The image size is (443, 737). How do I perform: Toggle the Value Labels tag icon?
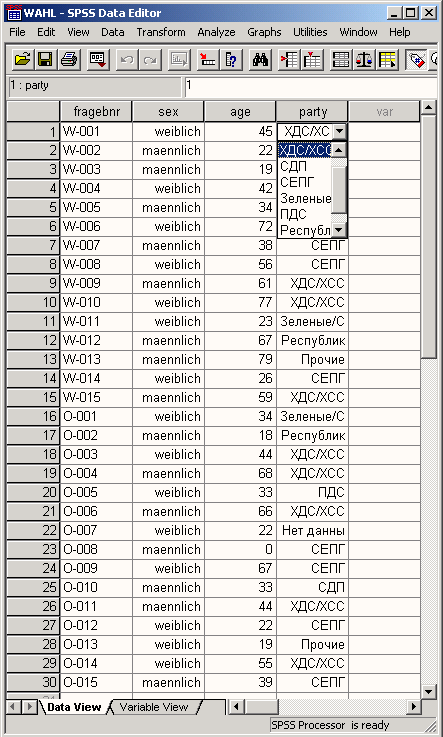417,60
